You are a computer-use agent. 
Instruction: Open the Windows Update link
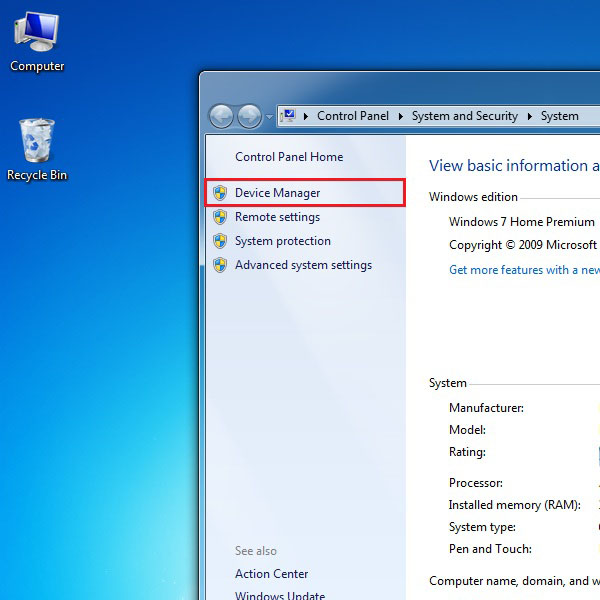tap(280, 595)
